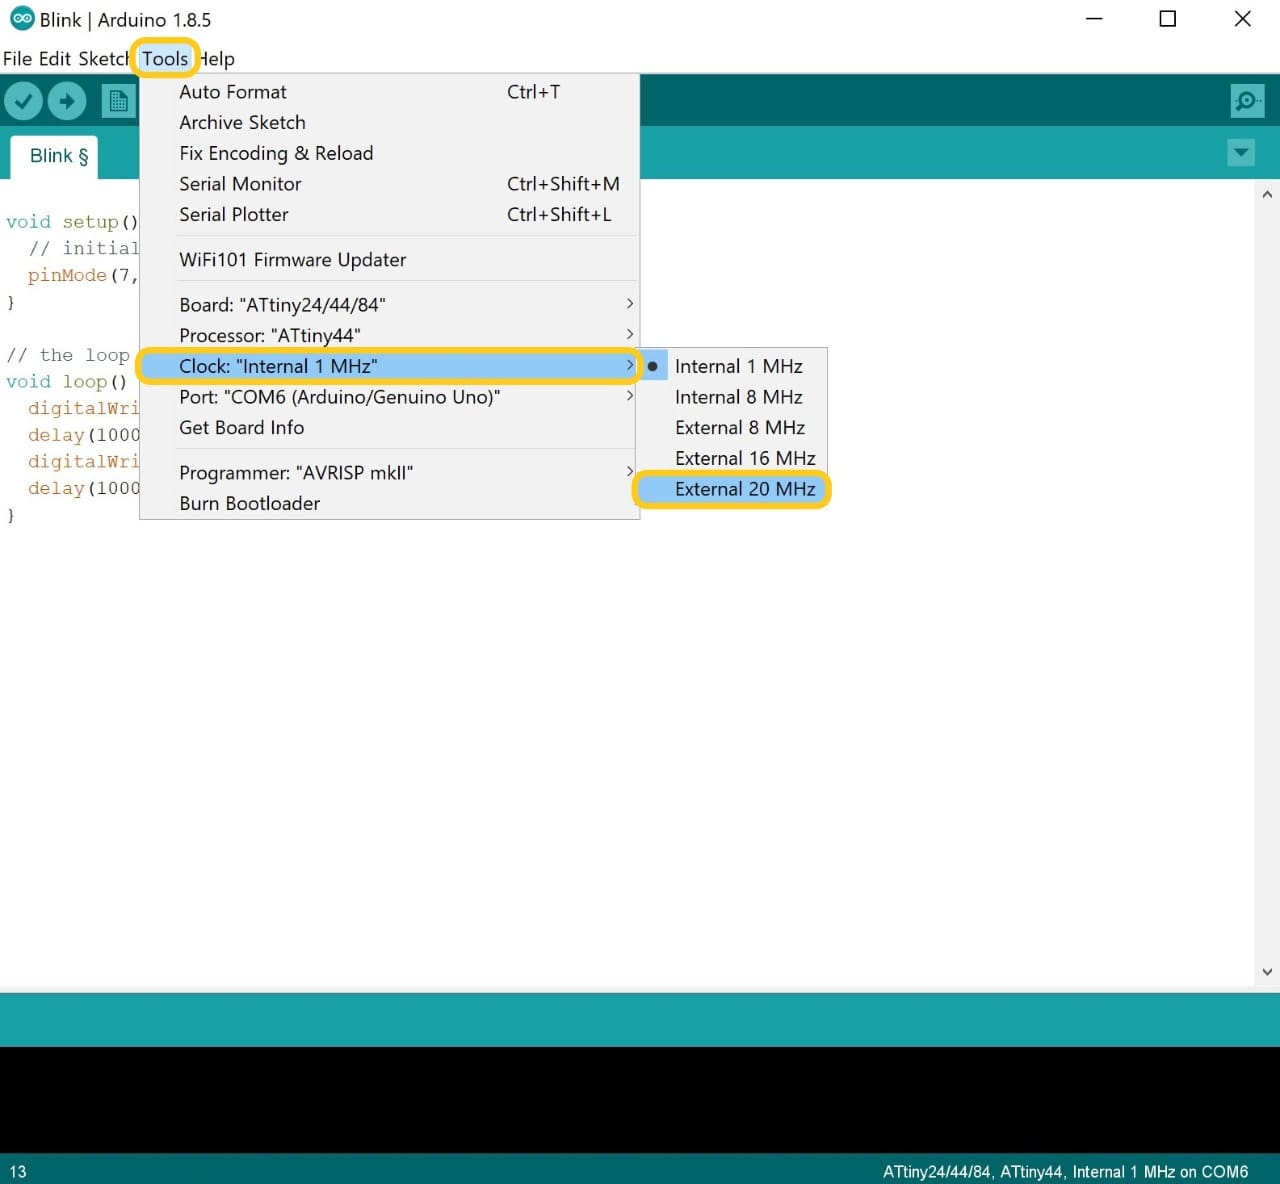Expand the Clock Internal 1 MHz submenu
1280x1184 pixels.
tap(388, 366)
